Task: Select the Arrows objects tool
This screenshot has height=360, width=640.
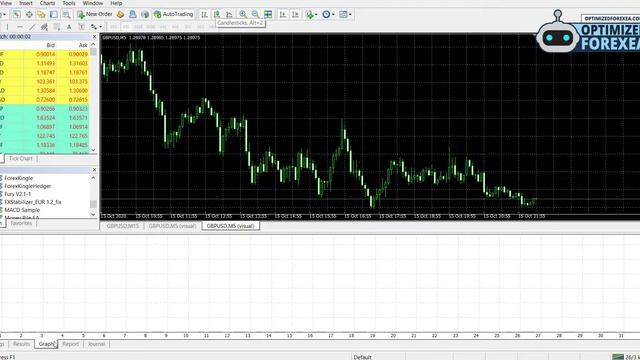Action: pyautogui.click(x=94, y=27)
